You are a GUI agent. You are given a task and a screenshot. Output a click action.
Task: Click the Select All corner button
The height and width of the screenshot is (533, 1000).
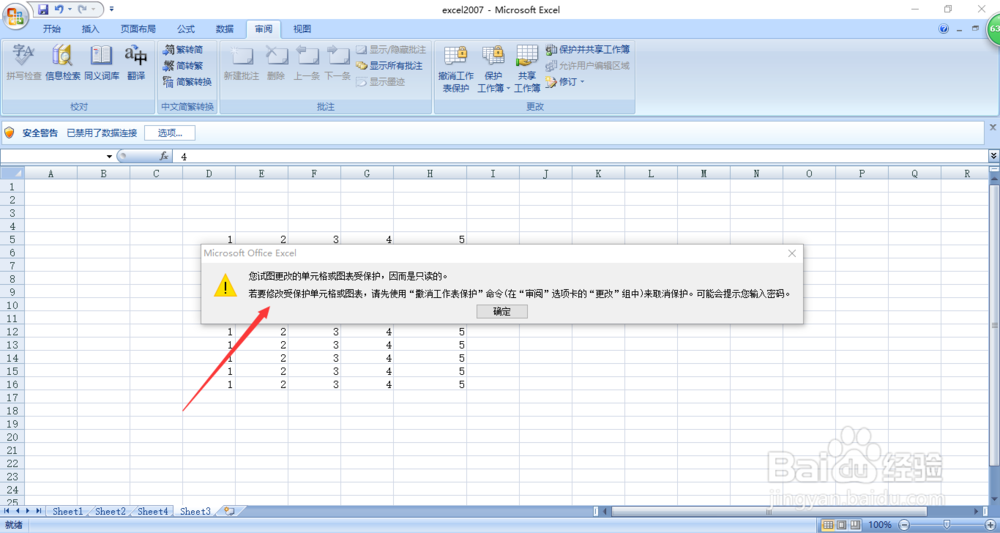tap(12, 173)
